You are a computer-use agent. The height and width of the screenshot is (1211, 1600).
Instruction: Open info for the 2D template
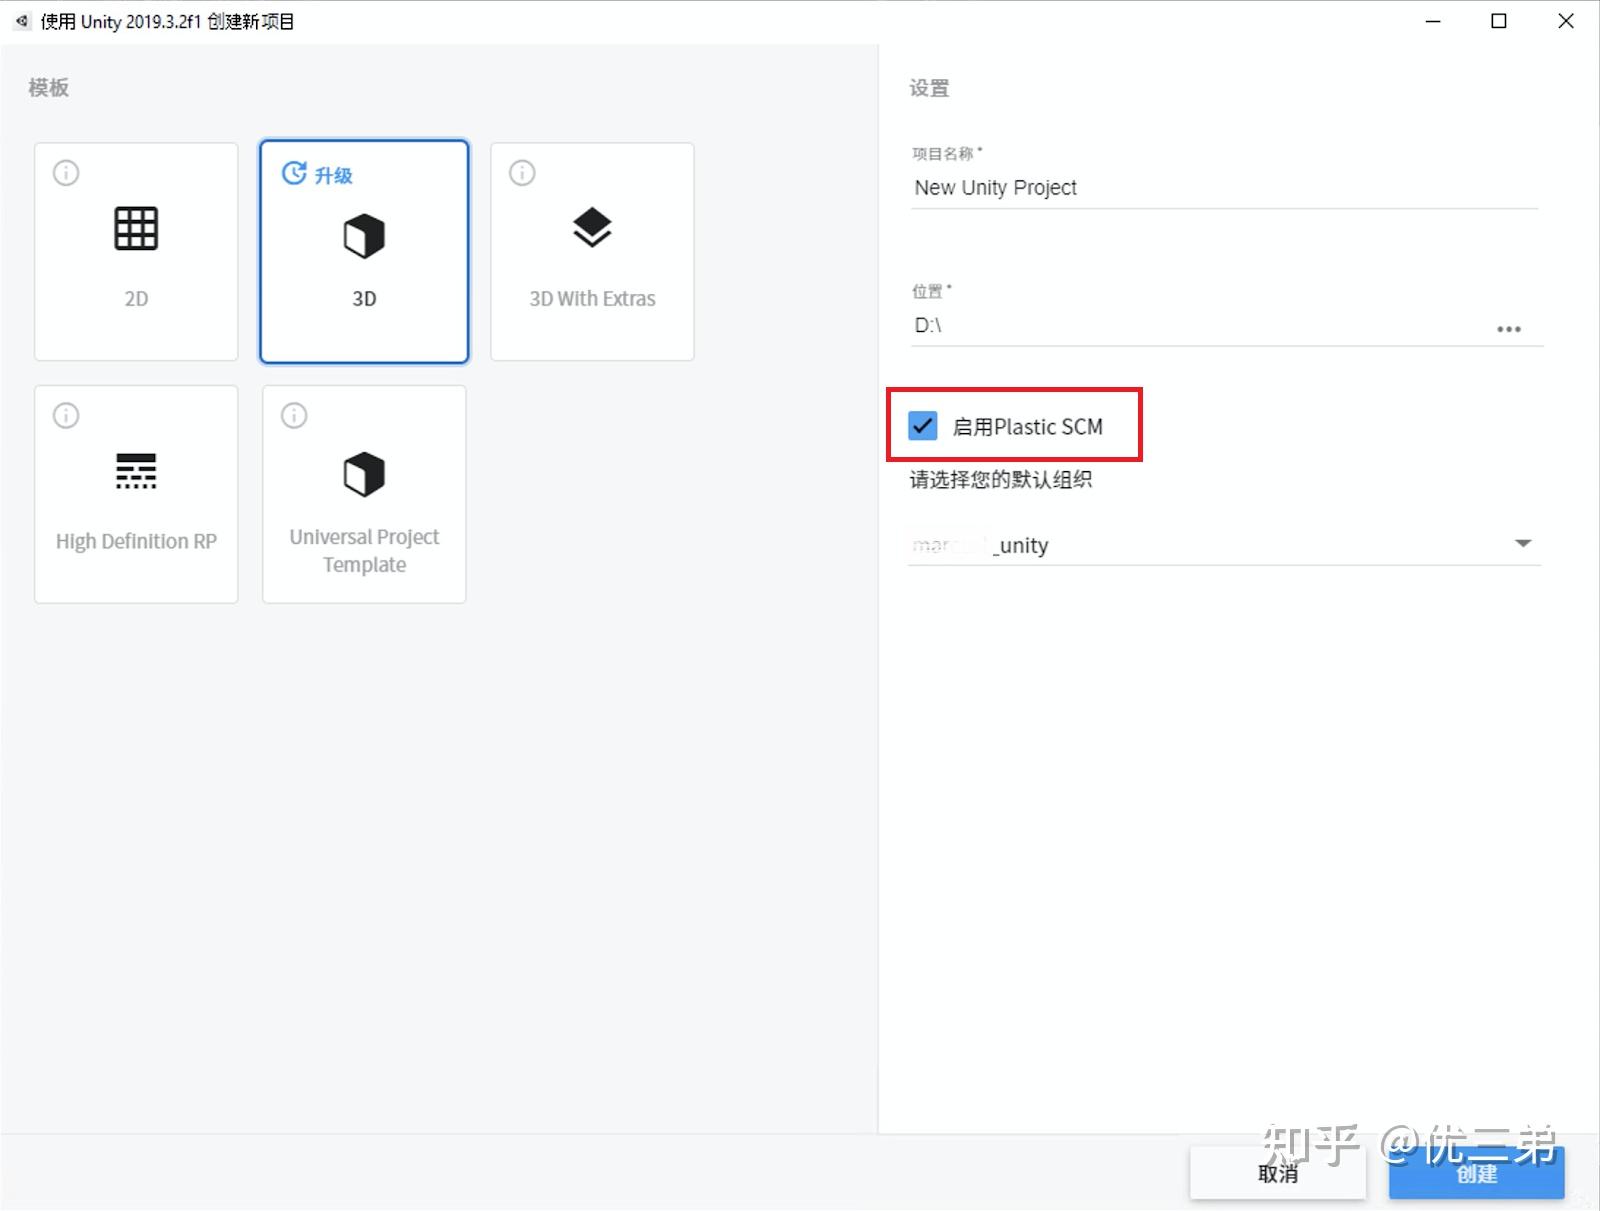click(66, 173)
